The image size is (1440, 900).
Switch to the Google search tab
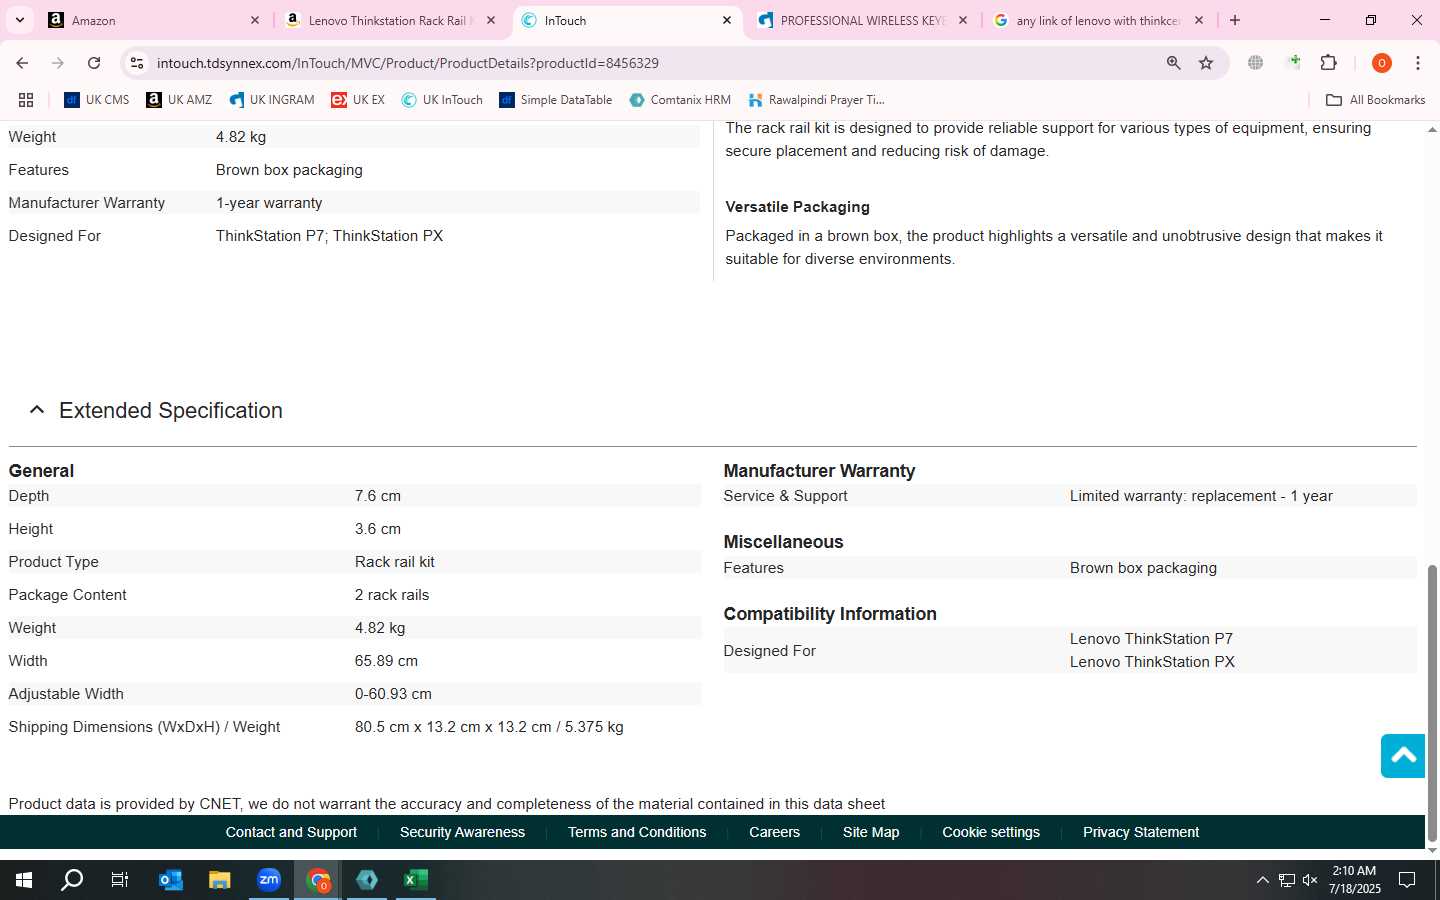pyautogui.click(x=1098, y=20)
